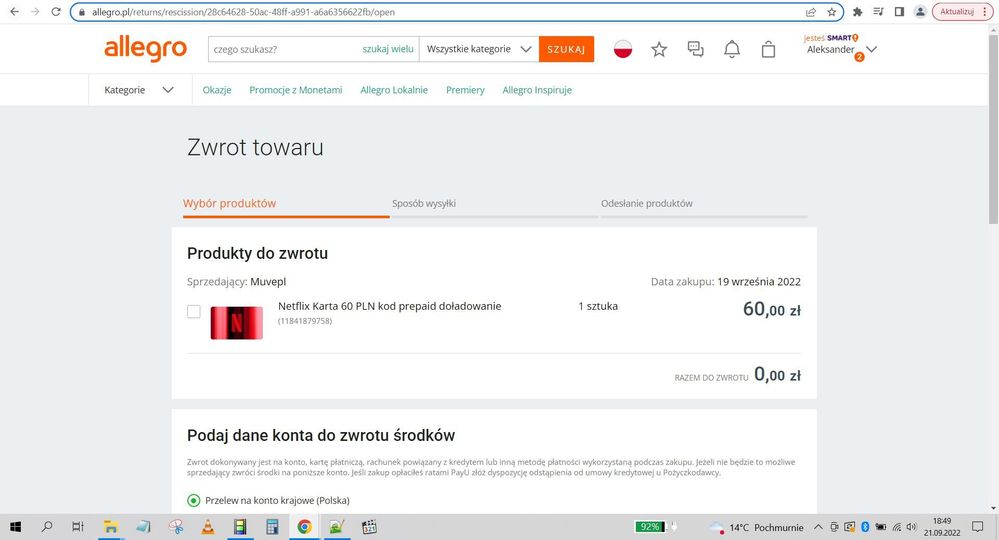Screen dimensions: 999x540
Task: Click the Polish flag language icon
Action: coord(623,49)
